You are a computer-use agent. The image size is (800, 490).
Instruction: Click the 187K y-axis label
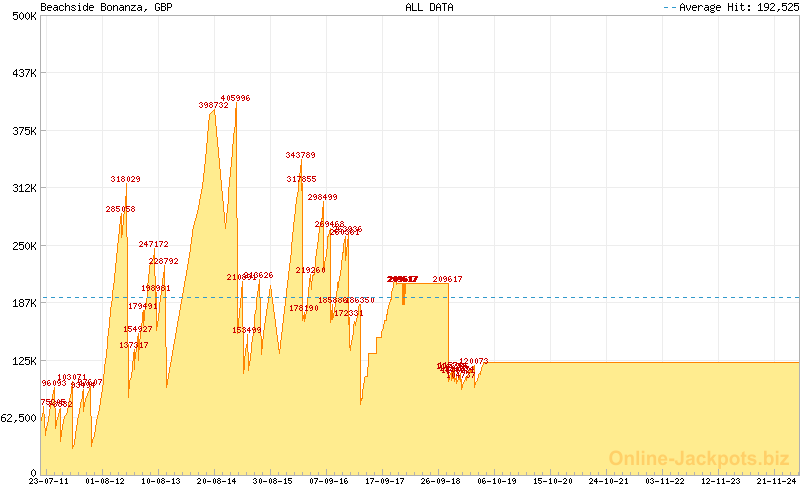pos(23,303)
